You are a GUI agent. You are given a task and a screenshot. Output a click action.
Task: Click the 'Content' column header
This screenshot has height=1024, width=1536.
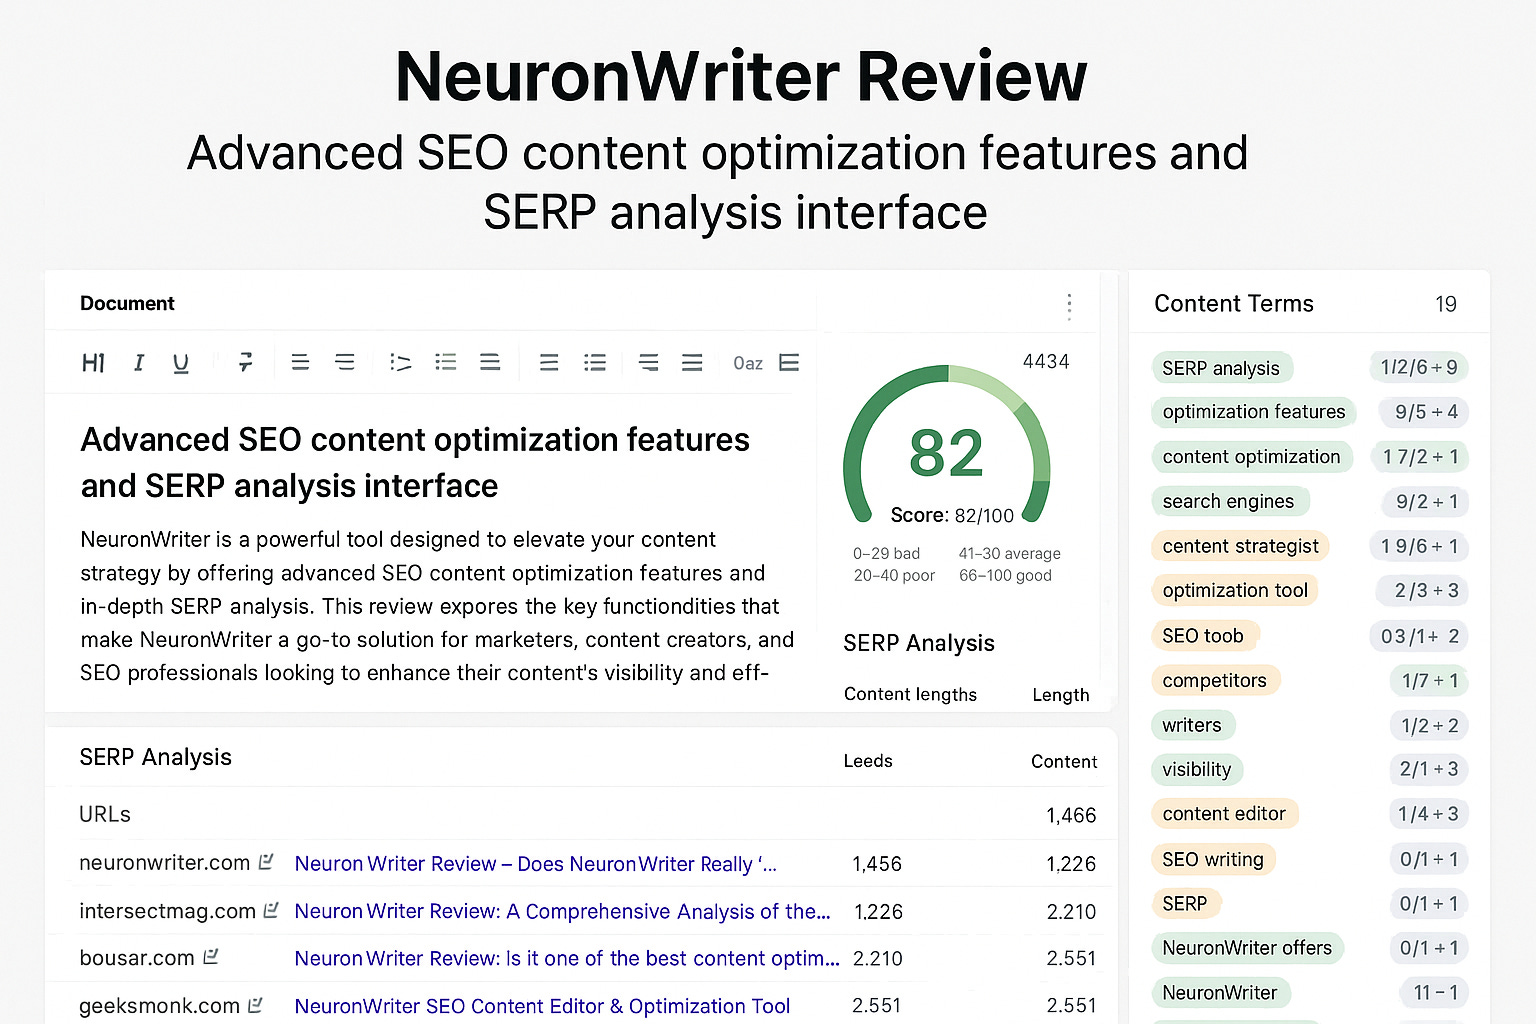point(1064,762)
